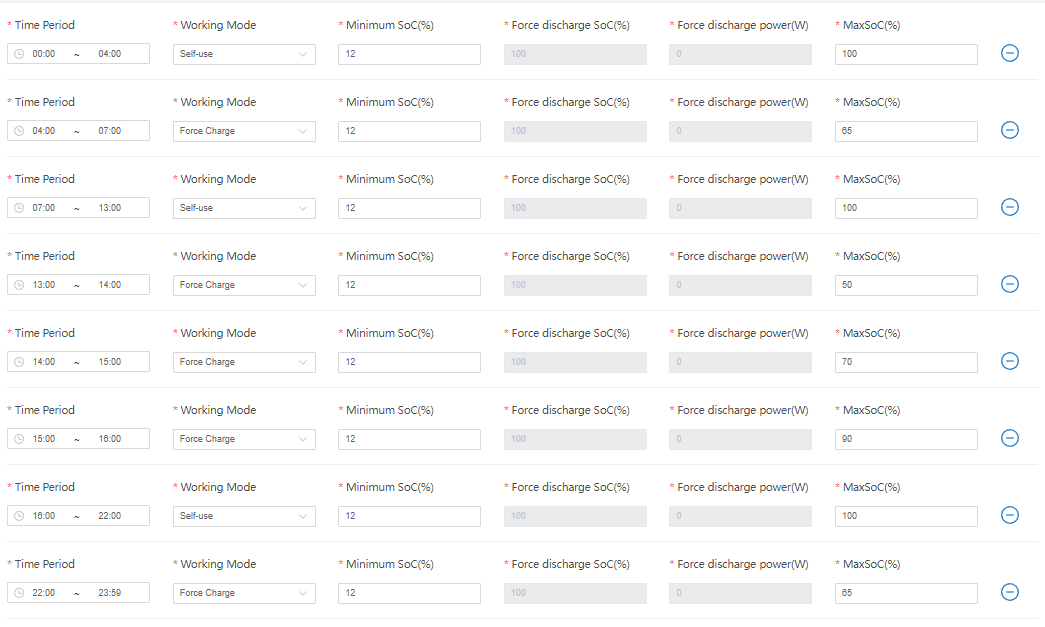Click the MaxSoC field showing 90
Image resolution: width=1045 pixels, height=627 pixels.
point(906,439)
